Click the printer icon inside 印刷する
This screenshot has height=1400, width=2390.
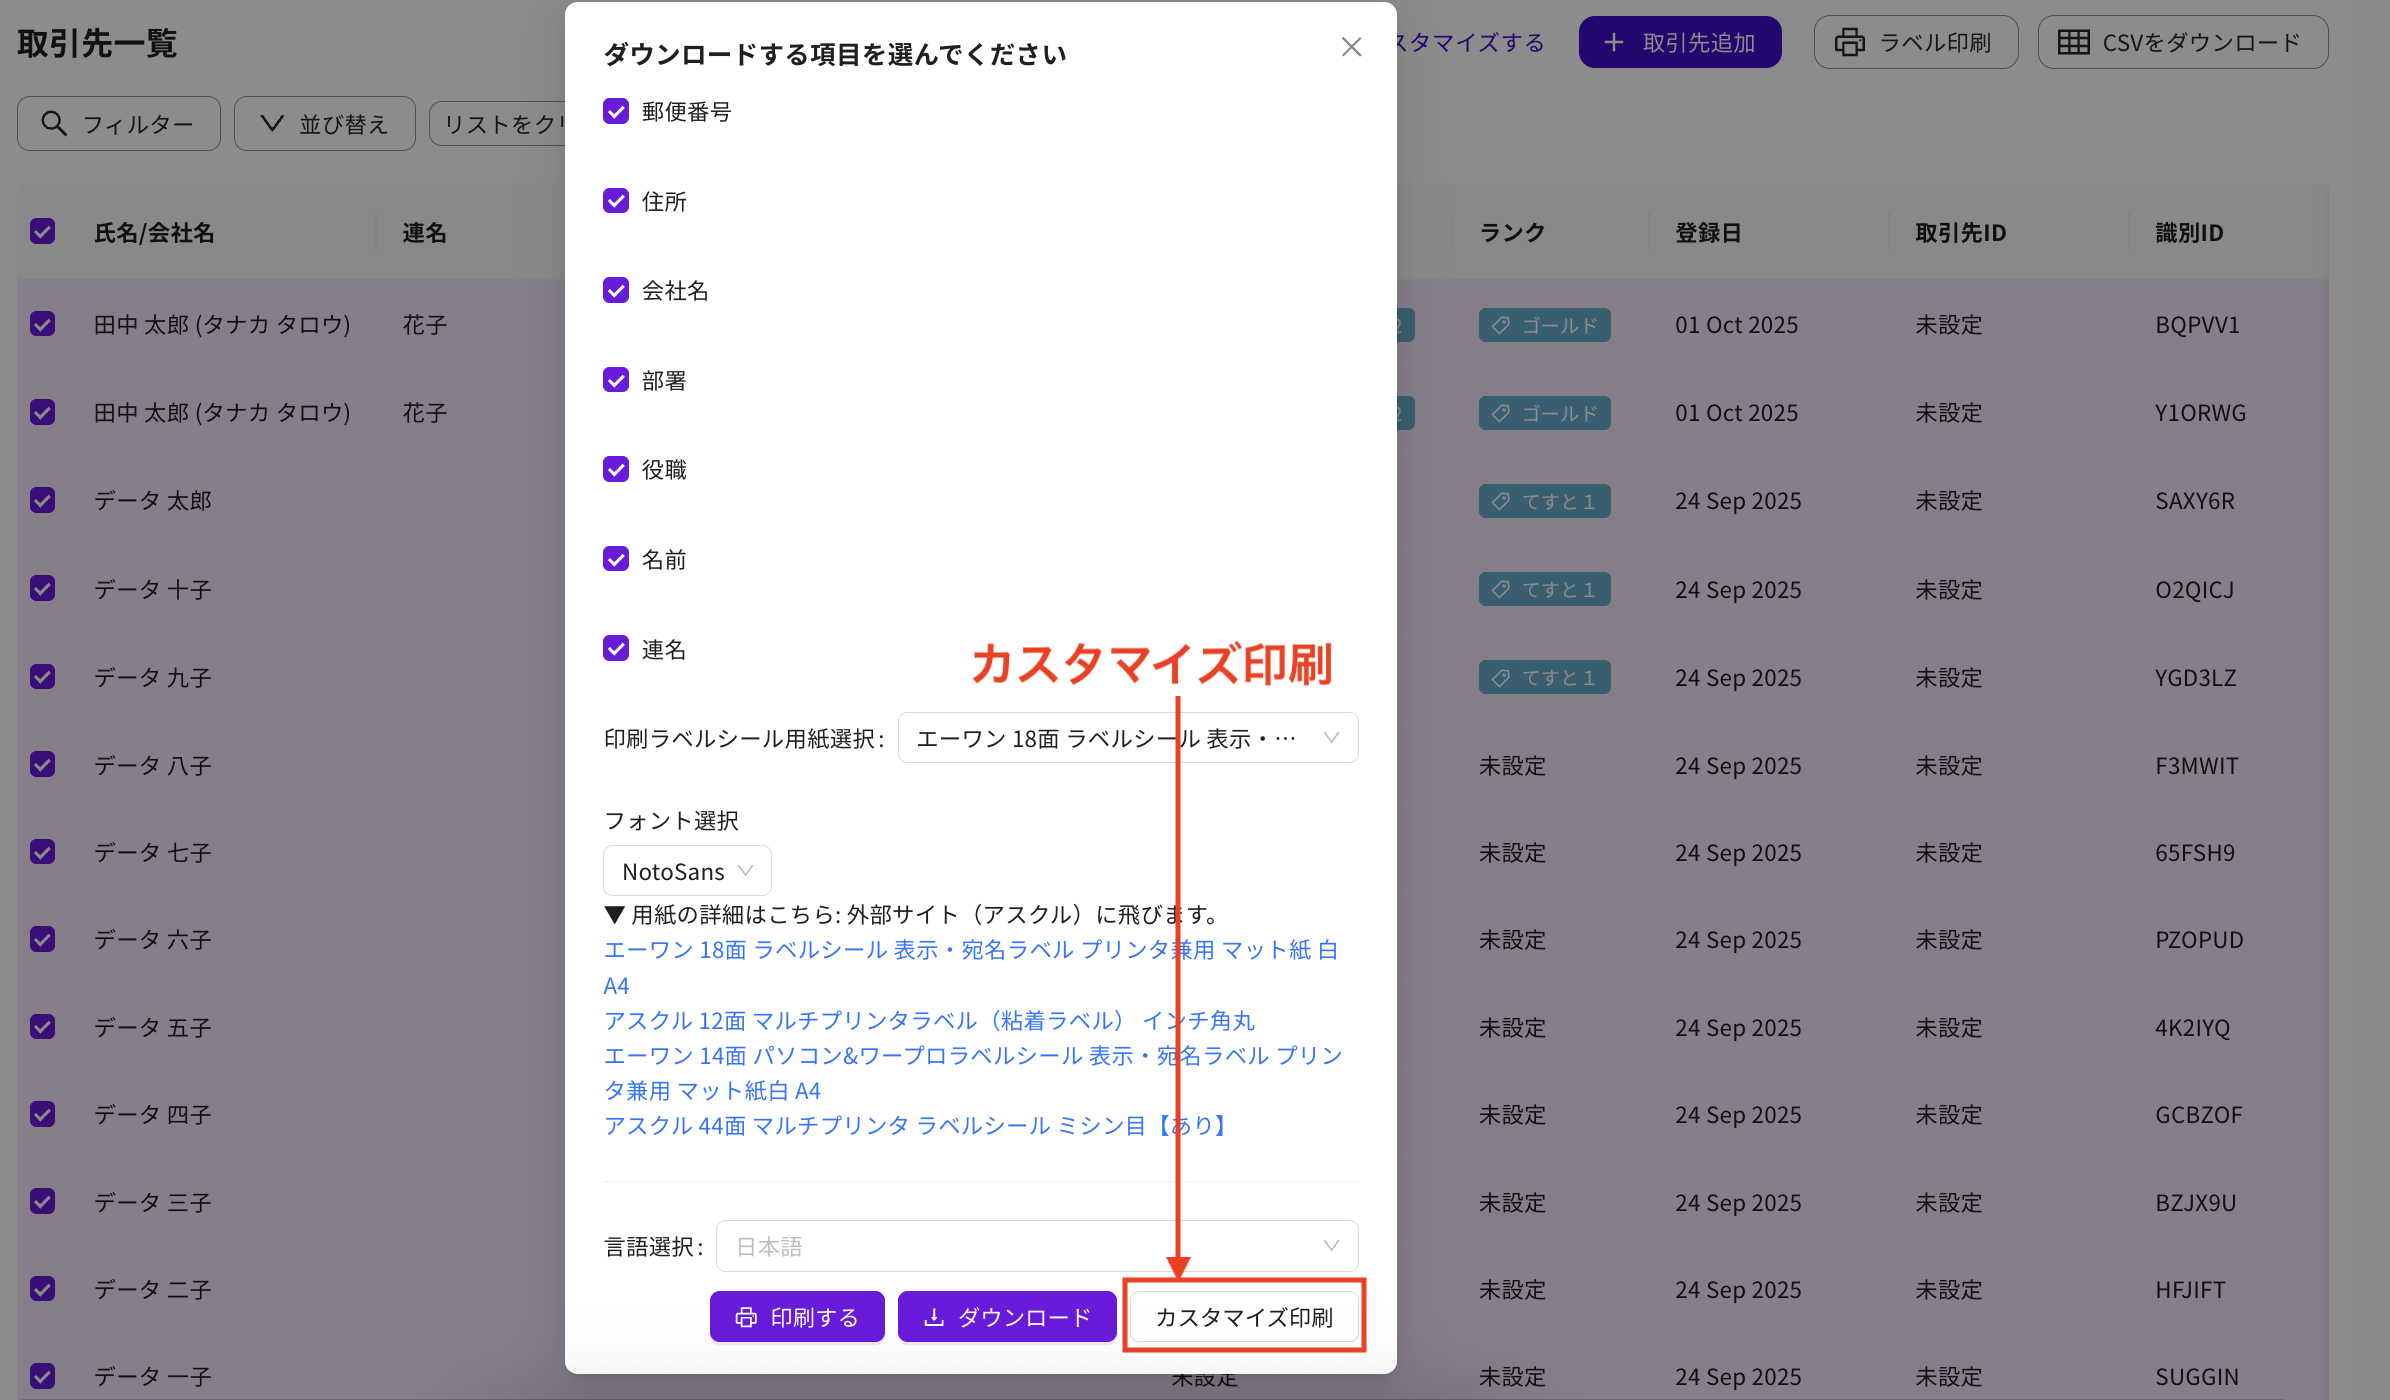[746, 1317]
